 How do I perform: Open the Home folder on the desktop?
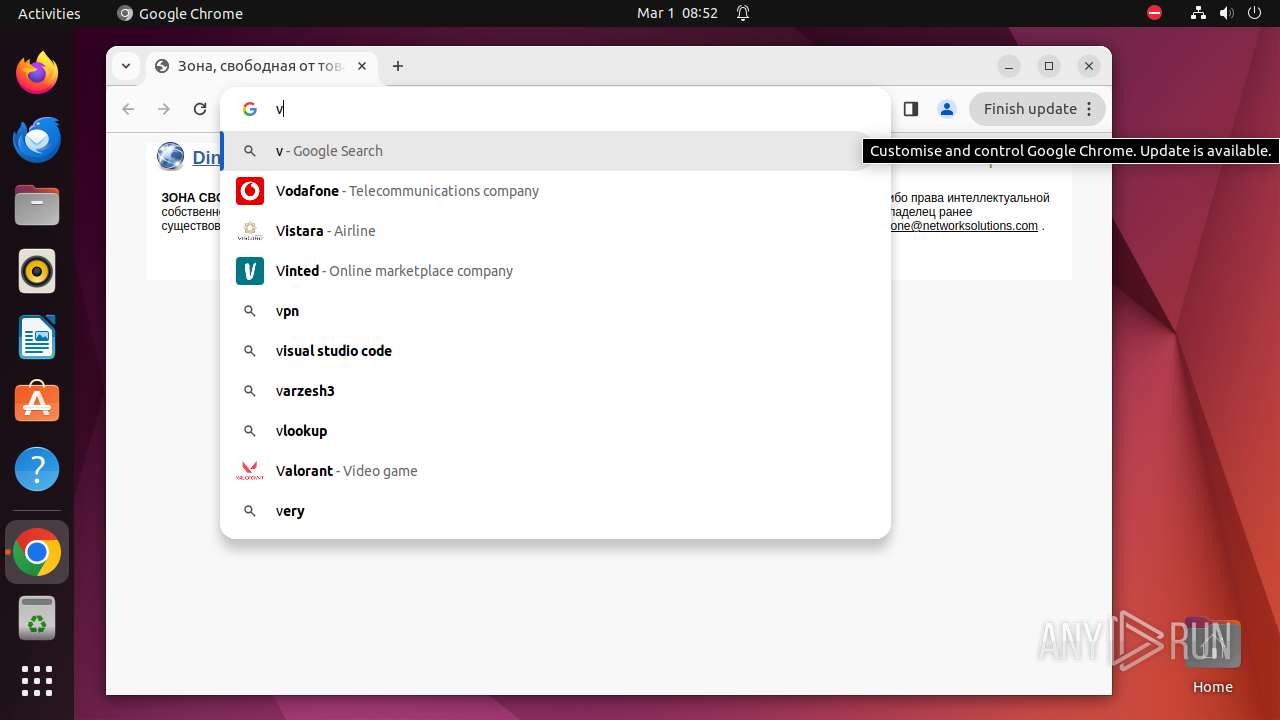pos(1212,656)
